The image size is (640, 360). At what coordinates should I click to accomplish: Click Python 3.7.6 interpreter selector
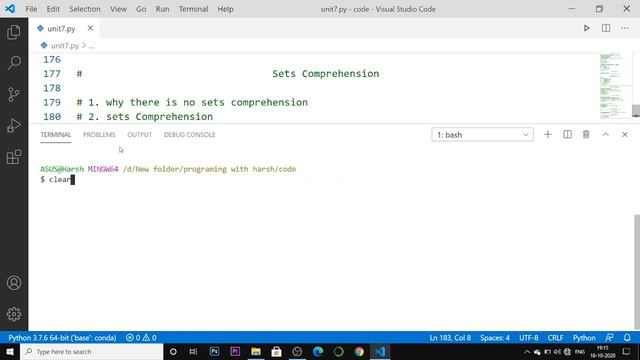coord(62,338)
